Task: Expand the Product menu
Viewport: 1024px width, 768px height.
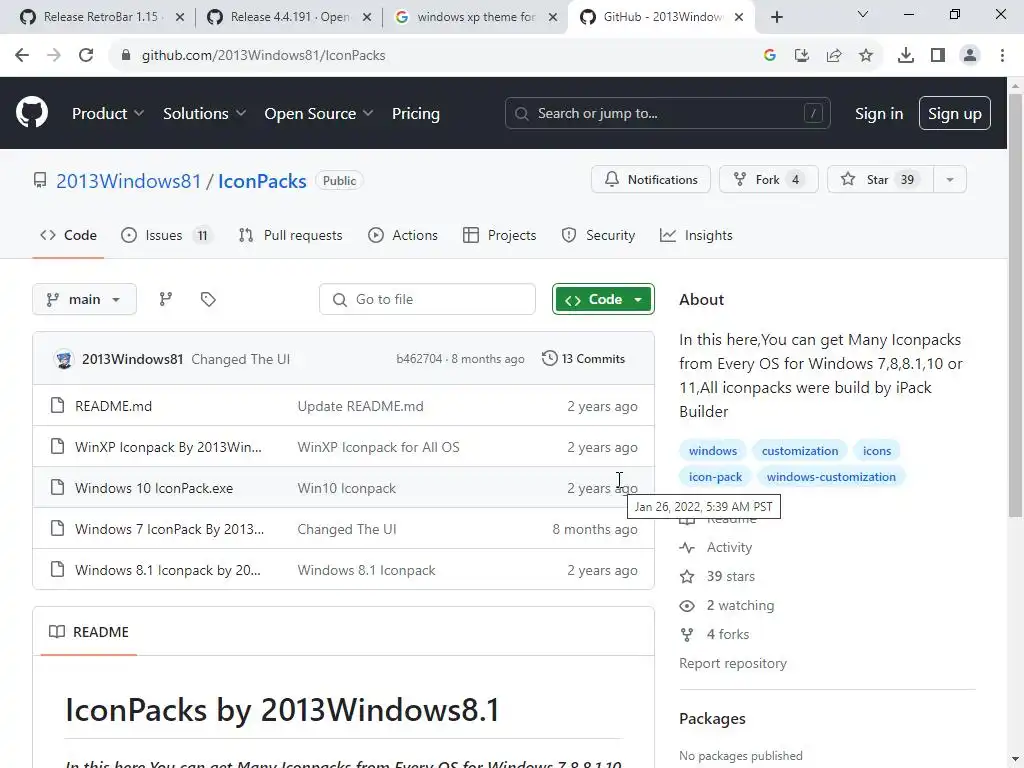Action: click(x=108, y=113)
